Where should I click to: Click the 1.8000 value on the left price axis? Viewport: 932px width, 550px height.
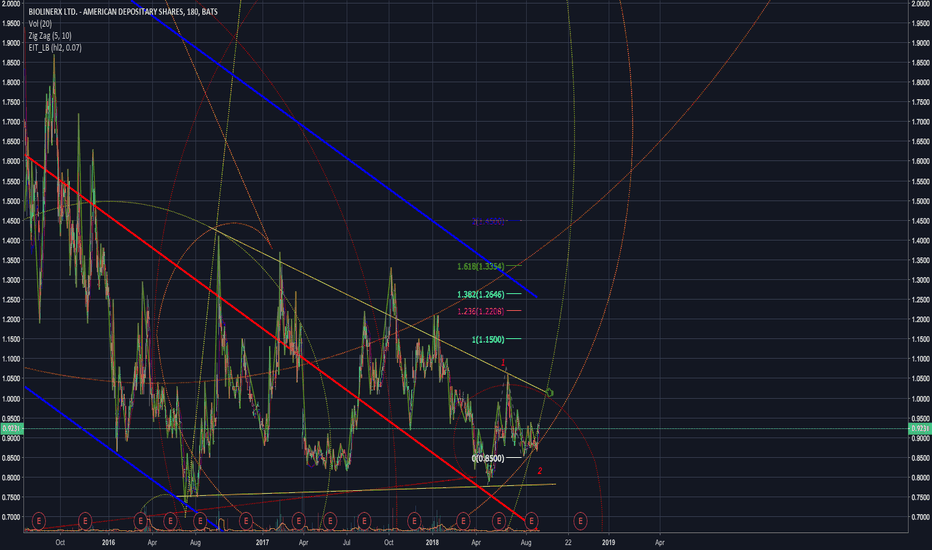(11, 83)
